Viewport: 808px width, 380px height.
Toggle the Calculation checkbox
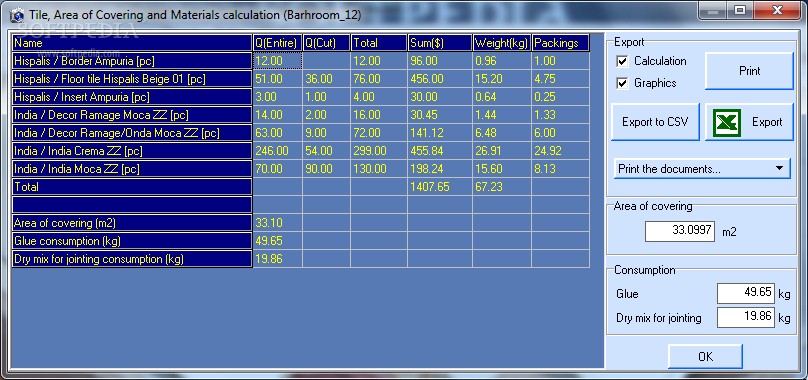click(622, 61)
